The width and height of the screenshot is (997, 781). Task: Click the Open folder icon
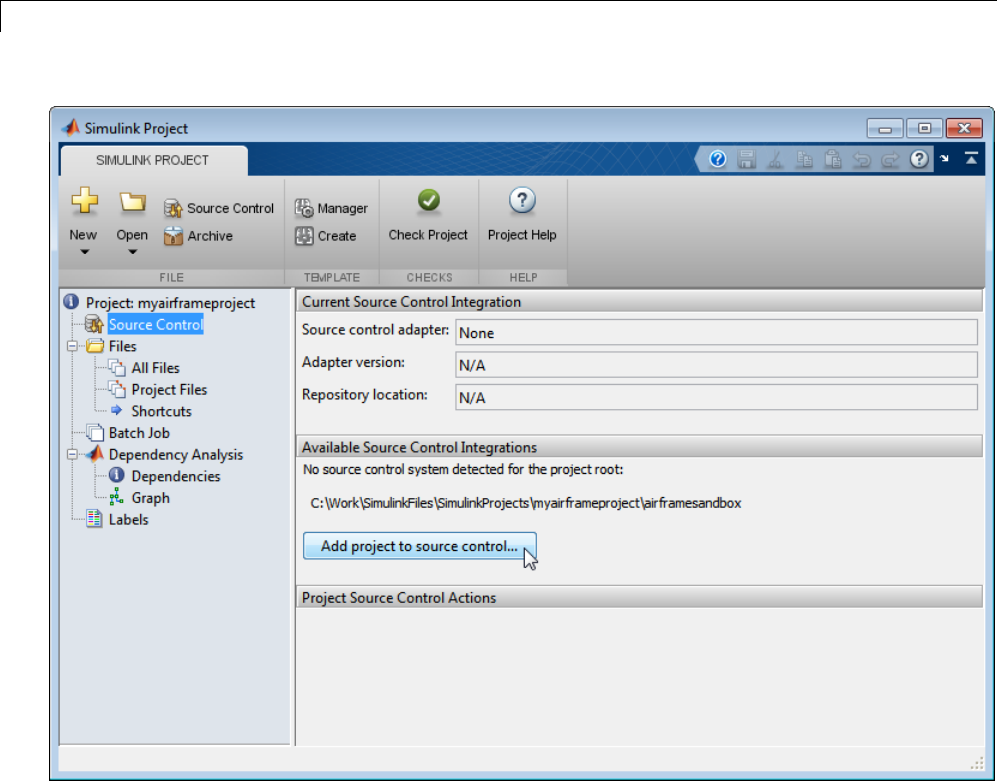pyautogui.click(x=132, y=202)
